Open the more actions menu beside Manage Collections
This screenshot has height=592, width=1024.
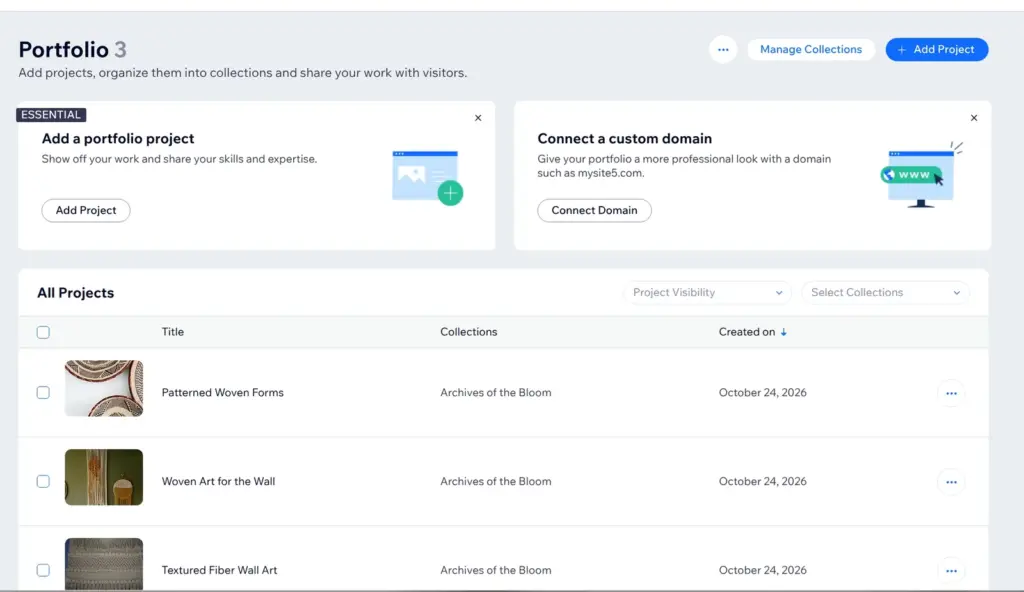(723, 50)
